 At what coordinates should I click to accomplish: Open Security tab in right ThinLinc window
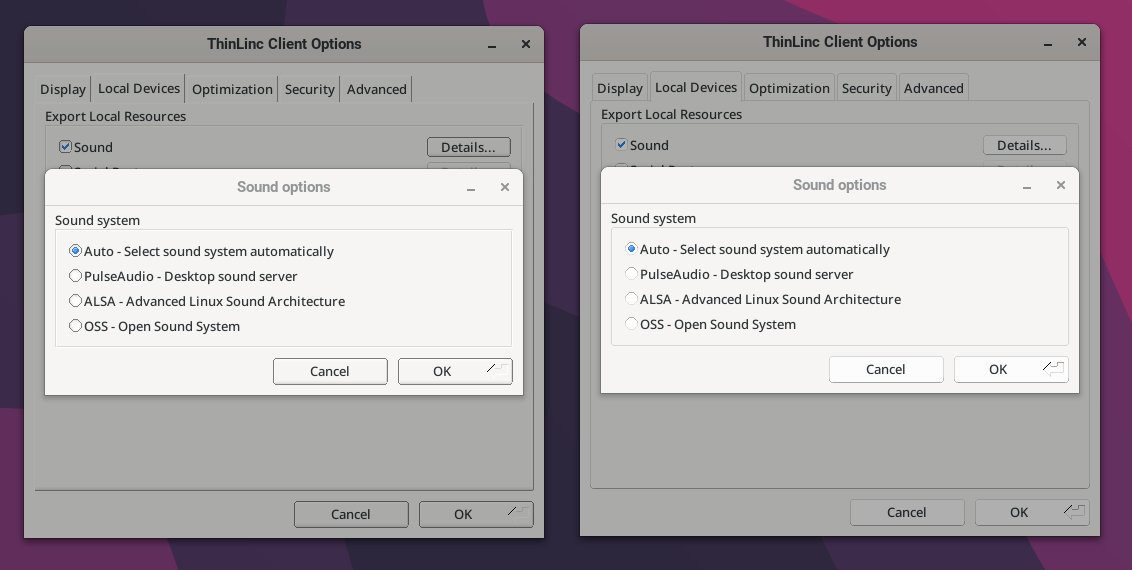pos(866,88)
